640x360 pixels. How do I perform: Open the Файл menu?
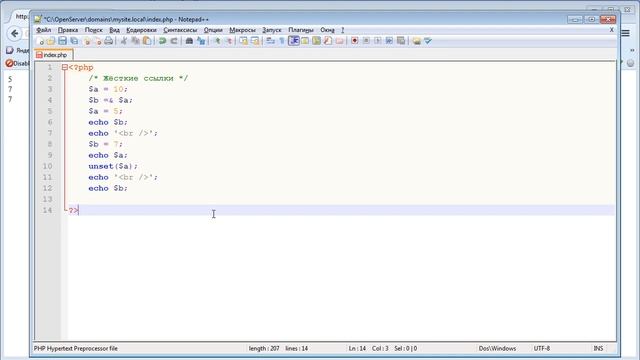point(44,30)
